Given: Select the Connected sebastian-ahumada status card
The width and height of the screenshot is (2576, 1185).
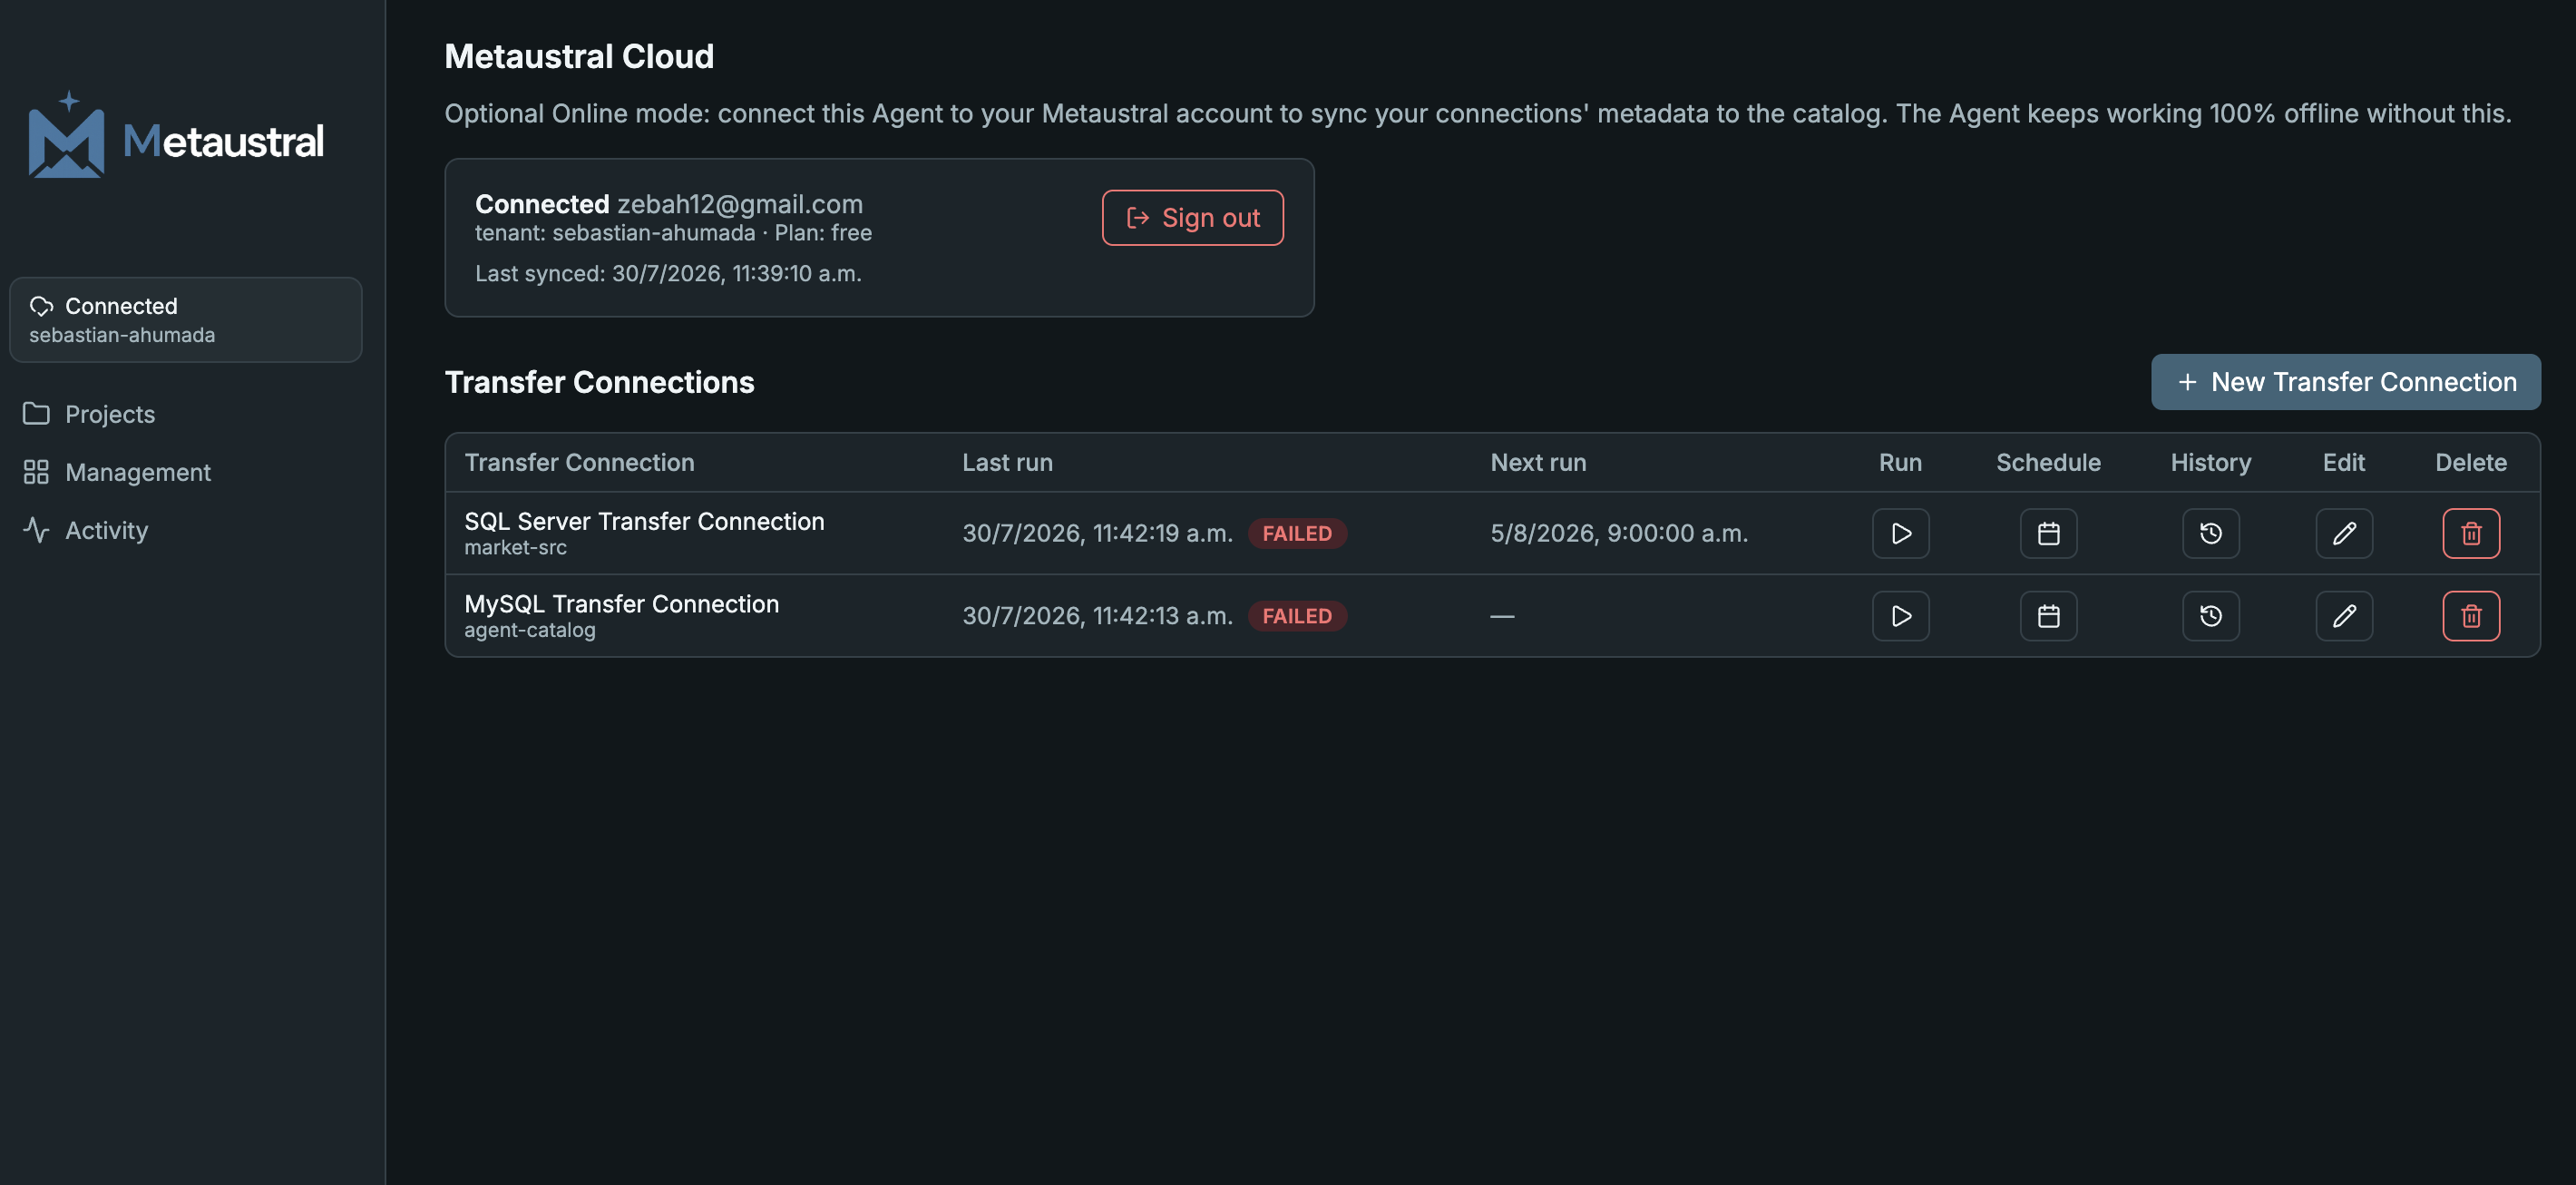Looking at the screenshot, I should (x=186, y=320).
